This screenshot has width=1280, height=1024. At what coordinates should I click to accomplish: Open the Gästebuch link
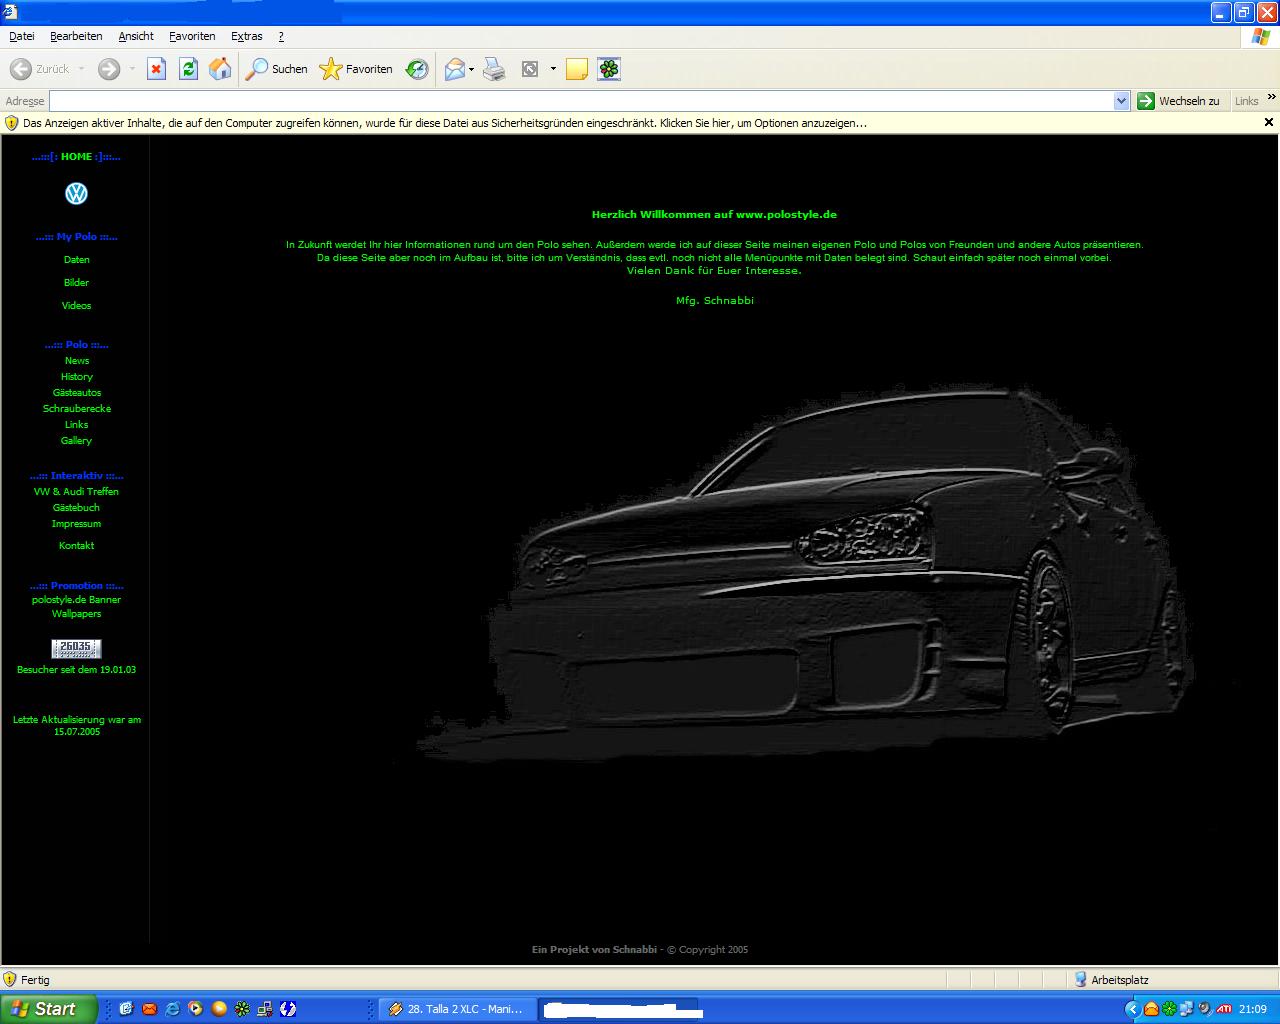(x=76, y=508)
